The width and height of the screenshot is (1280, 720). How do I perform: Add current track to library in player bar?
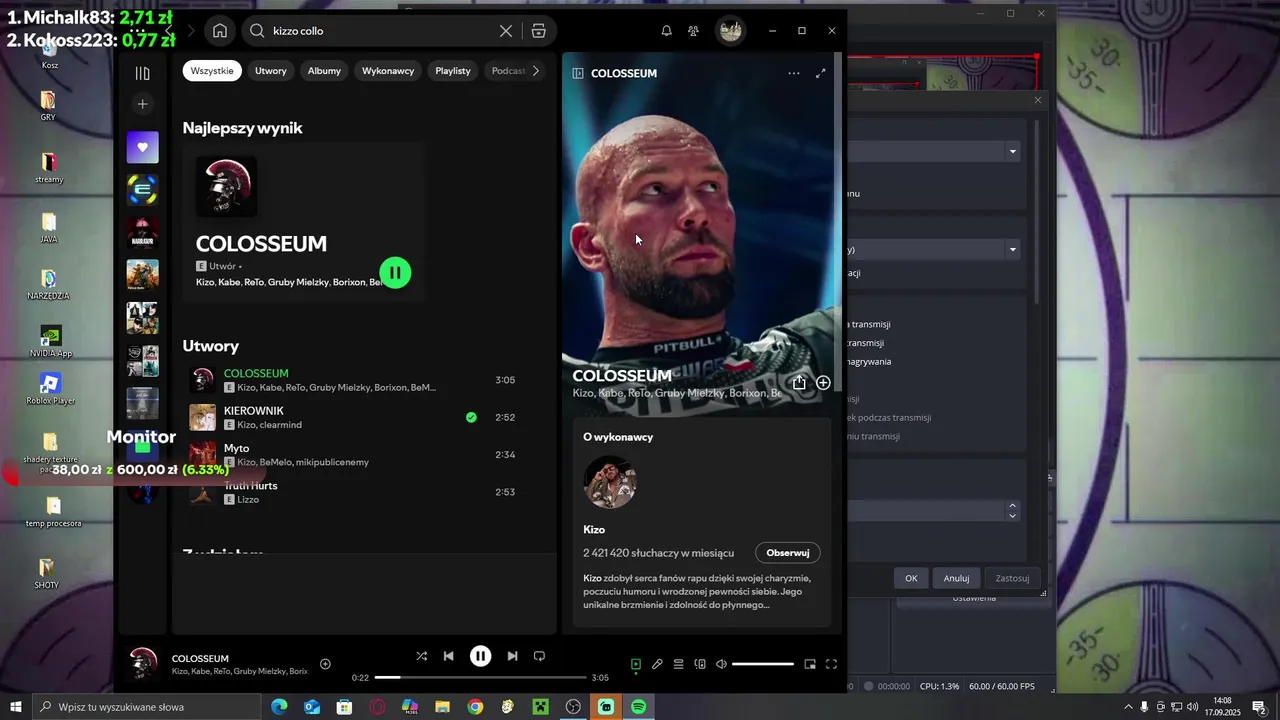(325, 664)
